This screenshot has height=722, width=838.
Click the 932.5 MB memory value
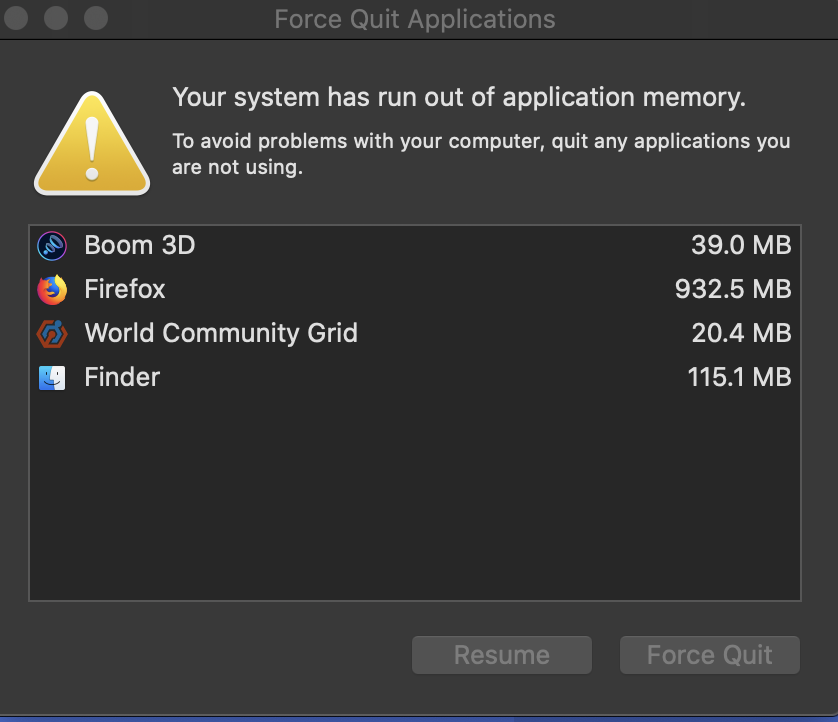click(x=733, y=290)
